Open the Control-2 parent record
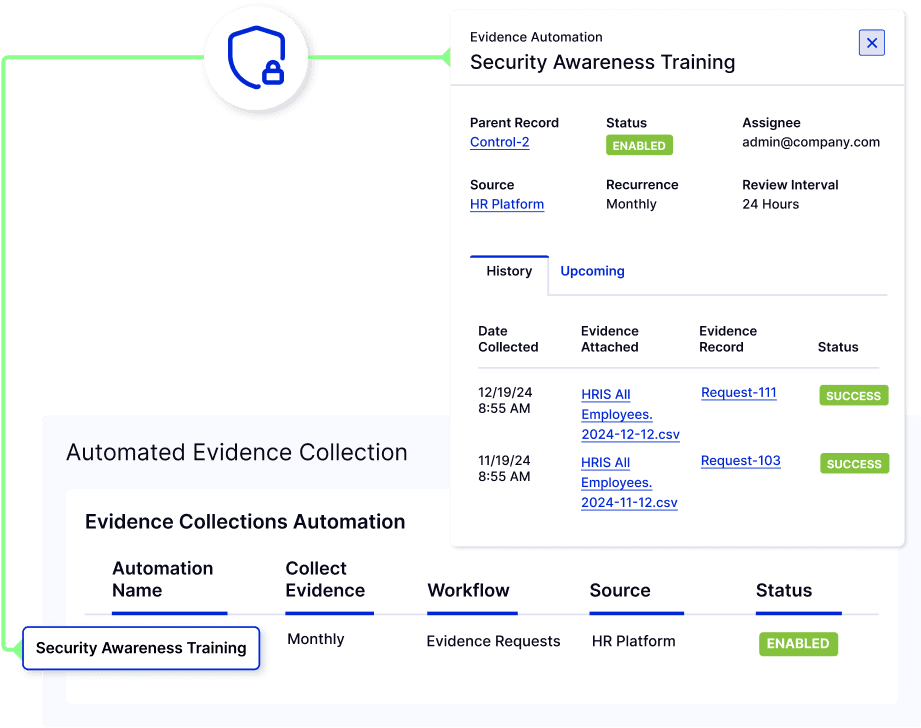The width and height of the screenshot is (921, 728). (x=499, y=141)
